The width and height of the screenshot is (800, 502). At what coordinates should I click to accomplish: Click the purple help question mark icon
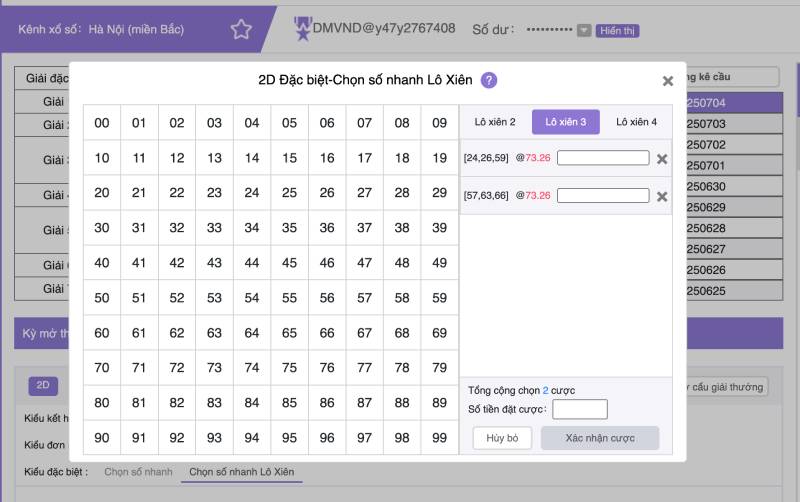pyautogui.click(x=488, y=81)
